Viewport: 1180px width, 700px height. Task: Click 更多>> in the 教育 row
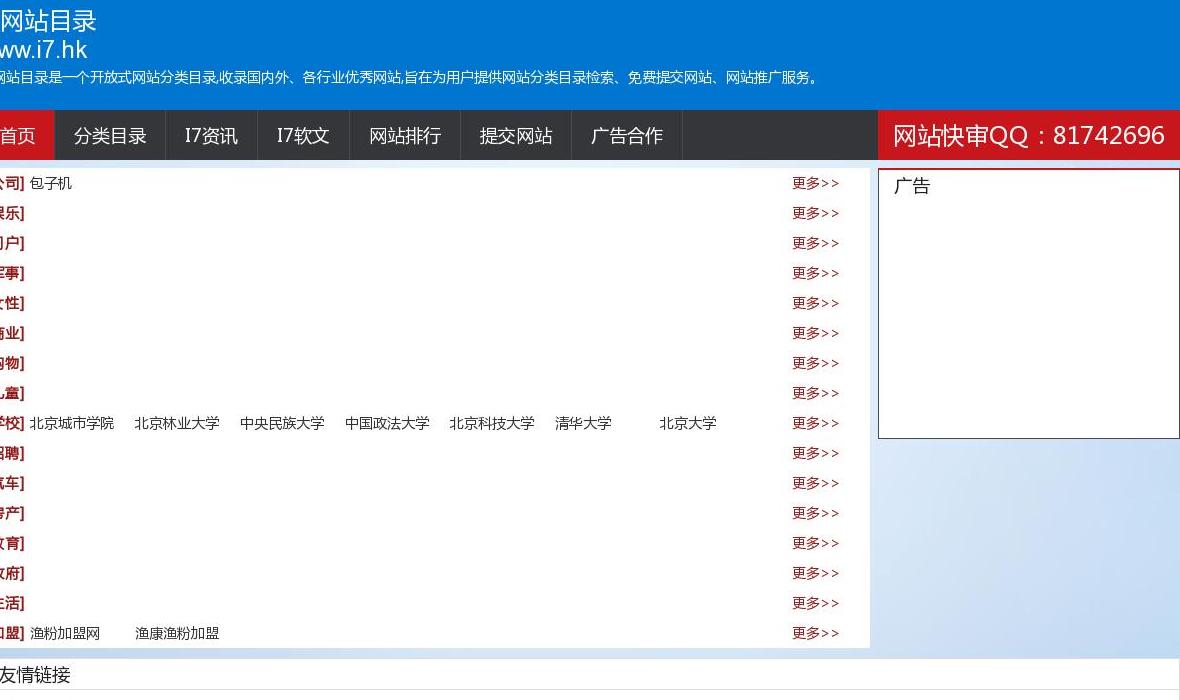point(815,543)
